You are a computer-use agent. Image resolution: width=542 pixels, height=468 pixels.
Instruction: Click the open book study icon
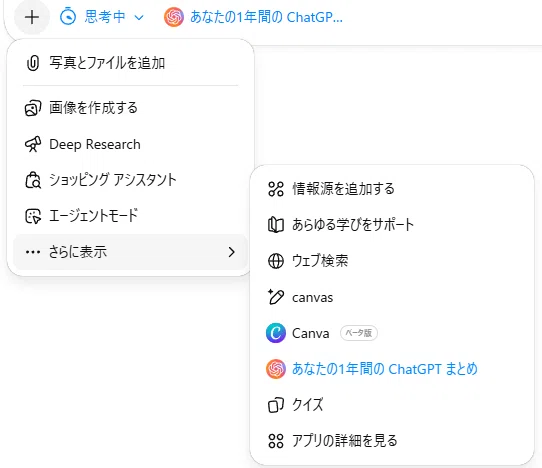pos(276,225)
